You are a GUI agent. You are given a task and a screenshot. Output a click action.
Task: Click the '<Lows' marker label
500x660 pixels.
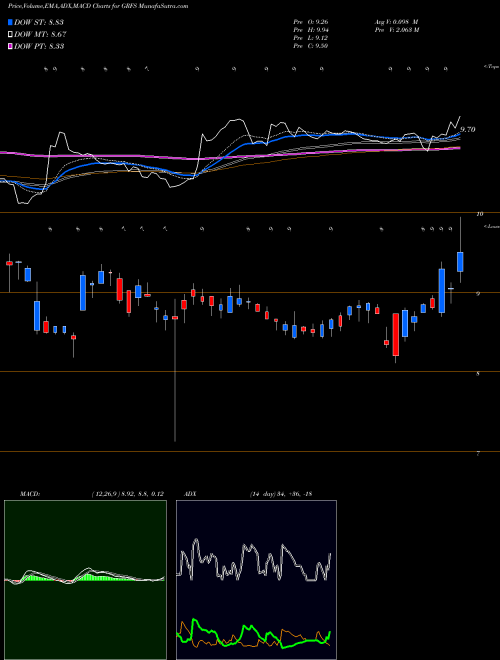(x=491, y=226)
